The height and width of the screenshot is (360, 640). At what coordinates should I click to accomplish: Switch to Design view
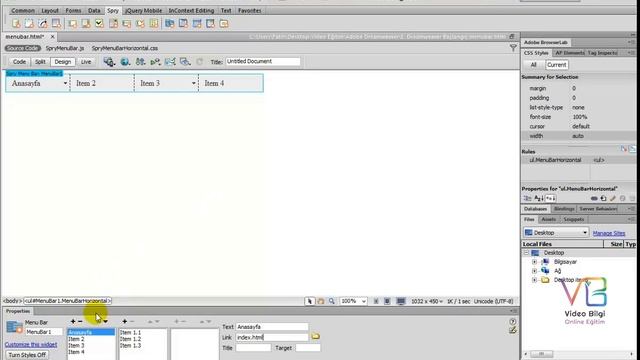pyautogui.click(x=62, y=62)
